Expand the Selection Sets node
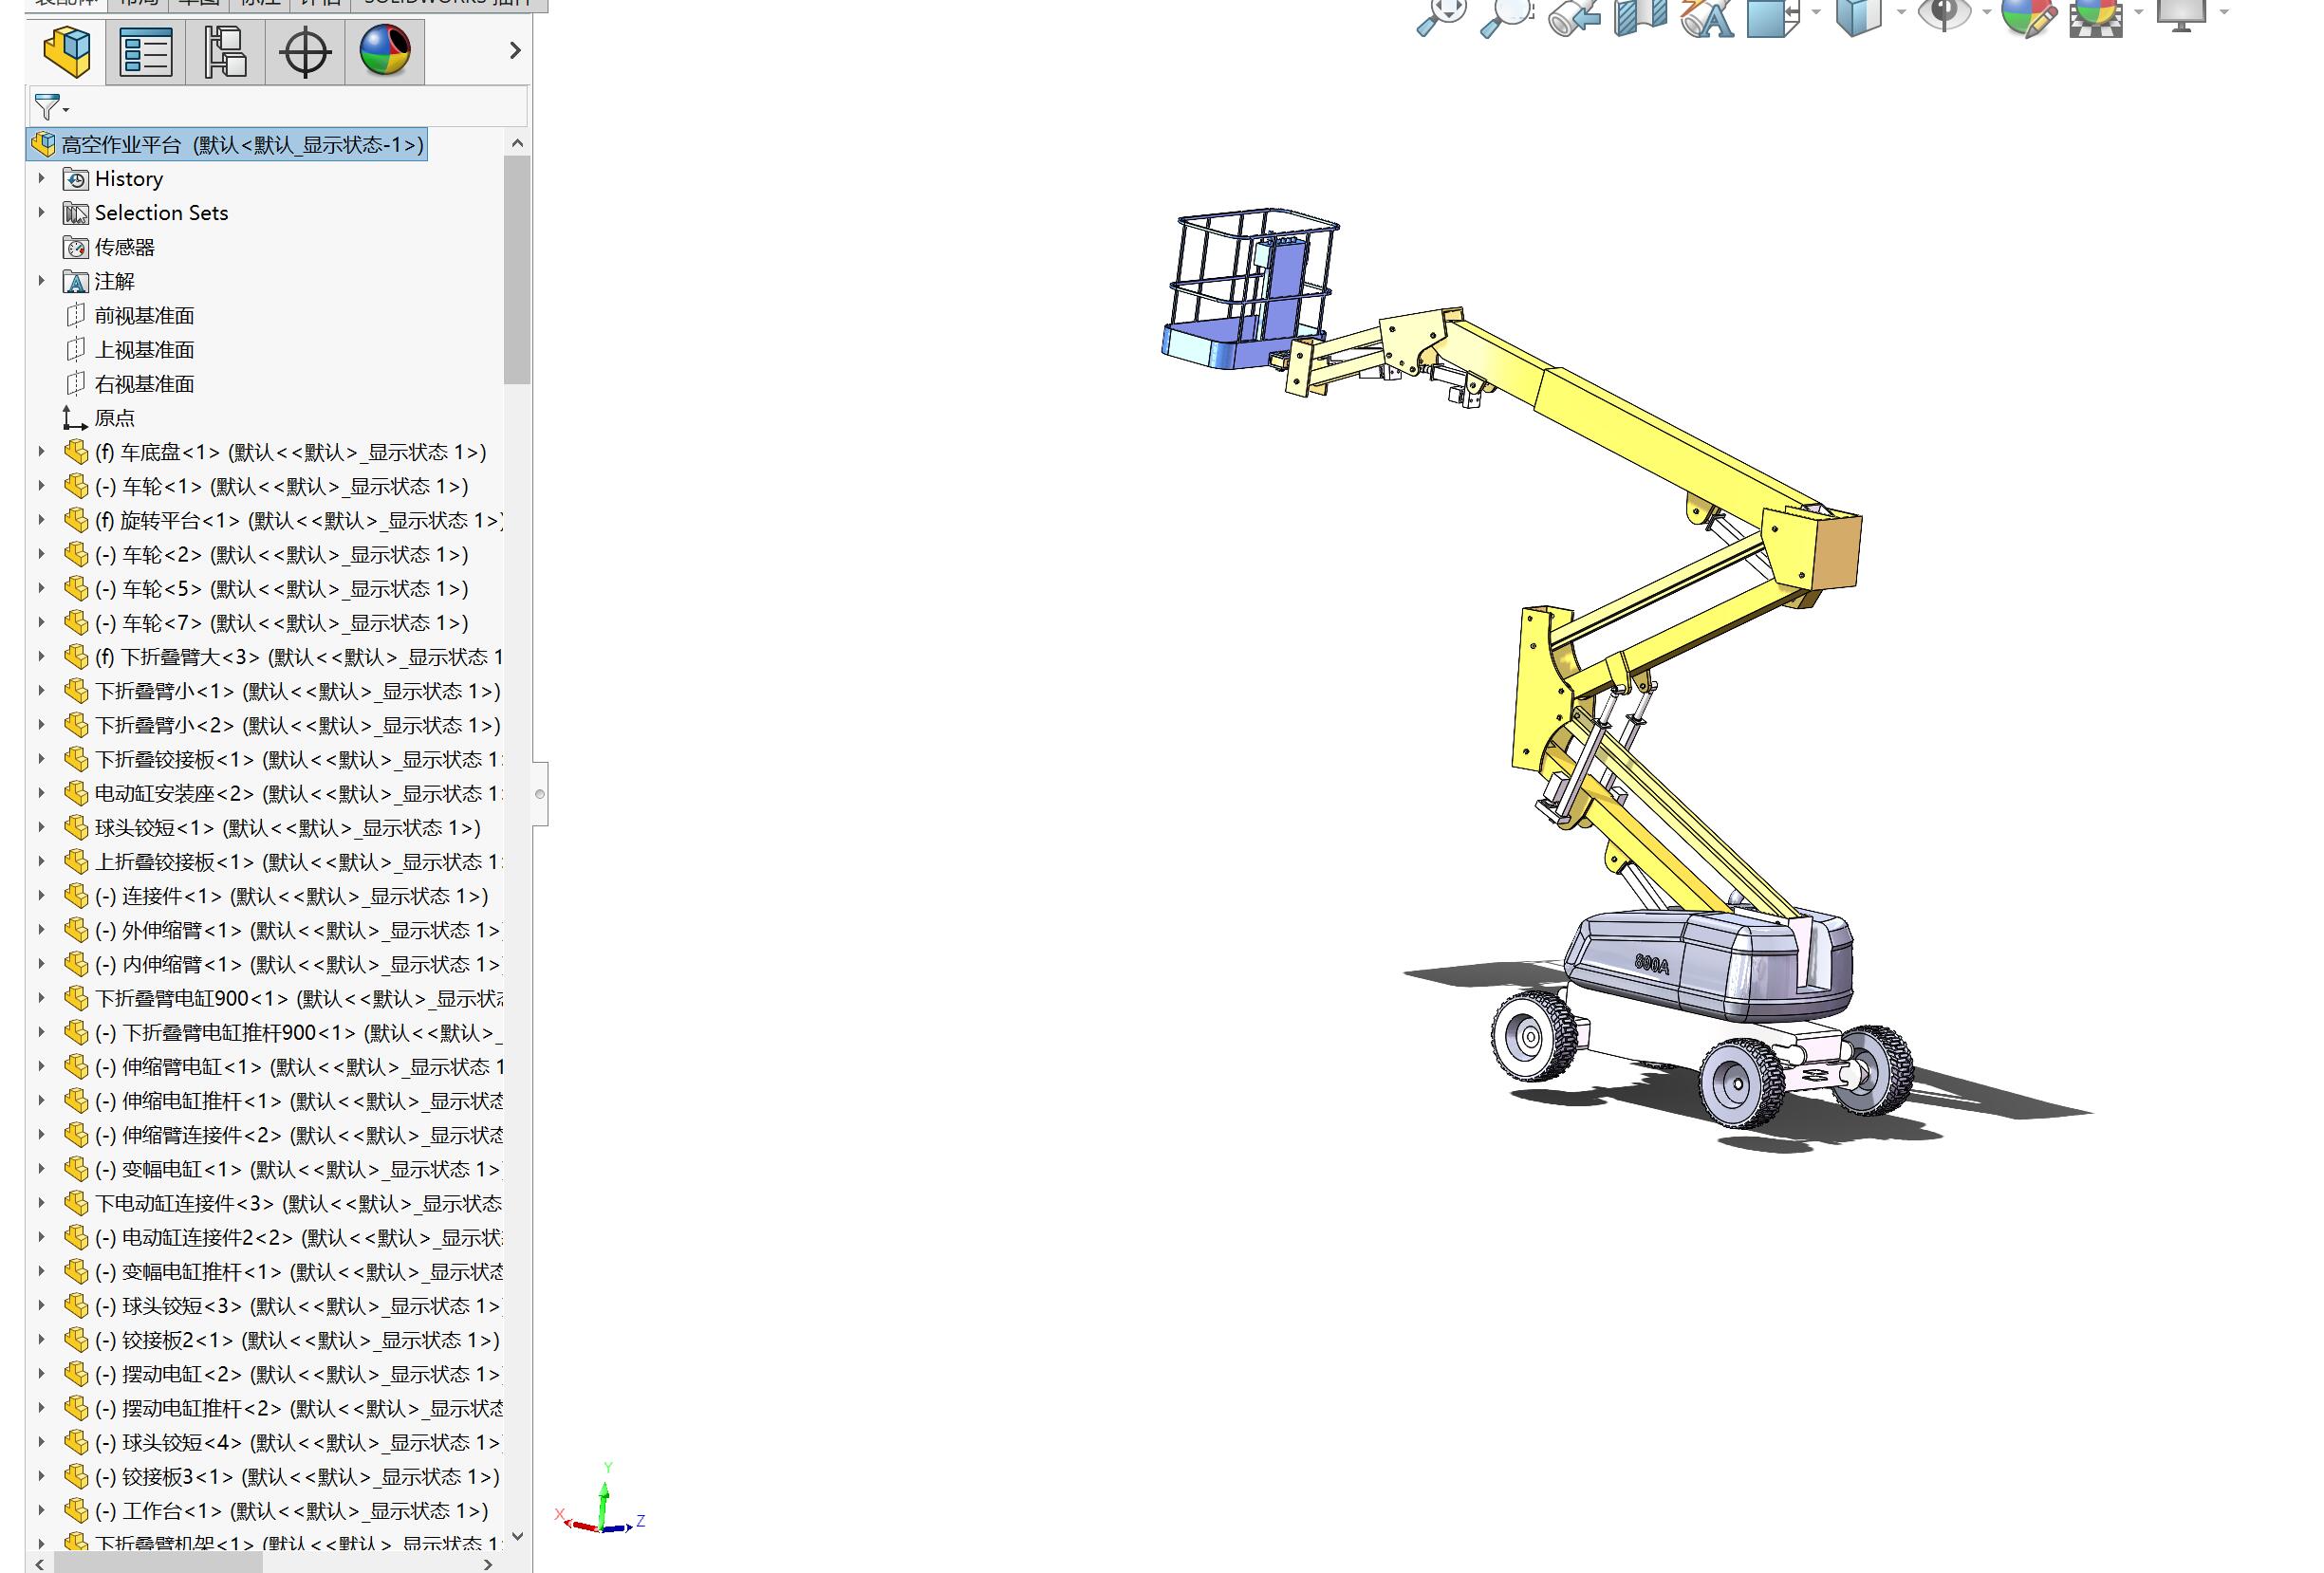This screenshot has width=2324, height=1573. [41, 212]
